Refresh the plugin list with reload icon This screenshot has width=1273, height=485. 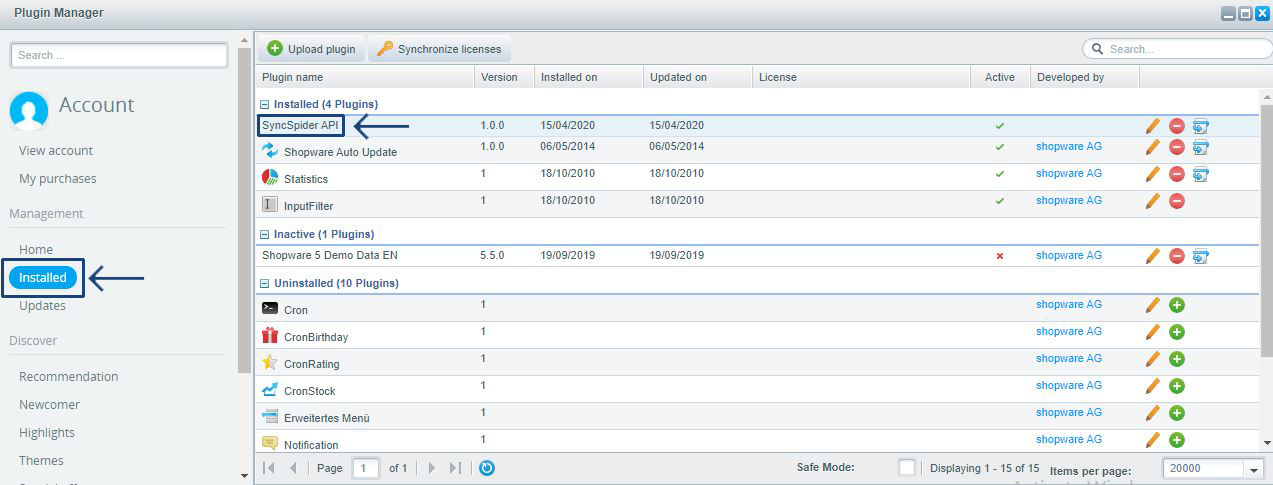(487, 468)
